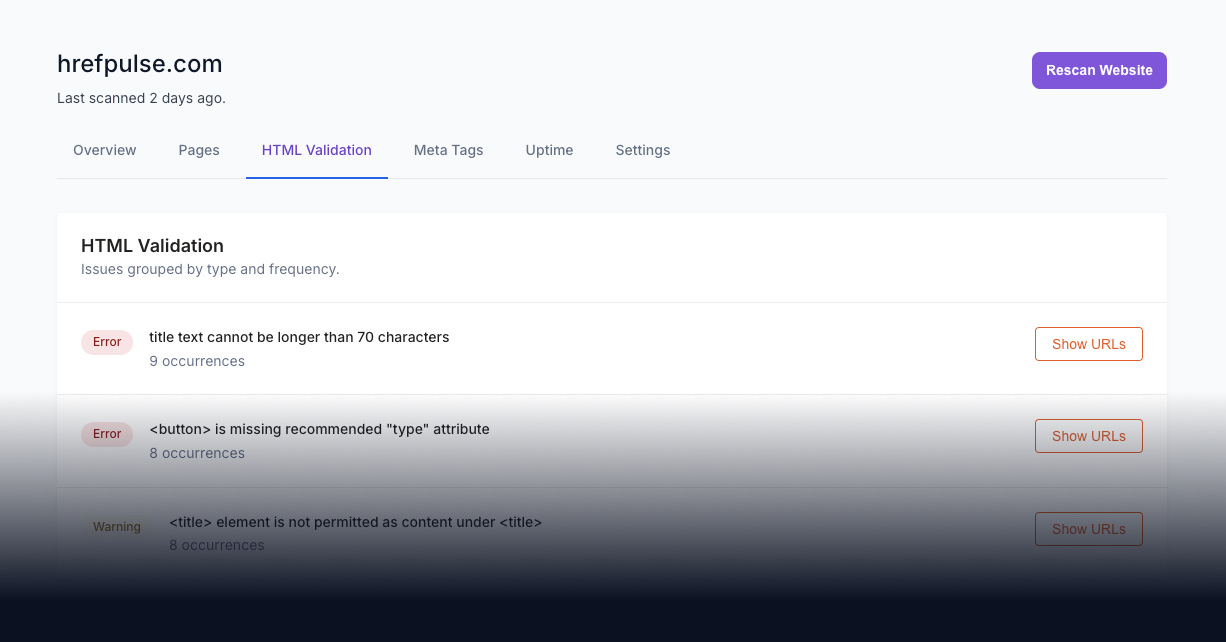Select the 'title text cannot be longer than 70 characters' message
The height and width of the screenshot is (642, 1226).
(299, 337)
